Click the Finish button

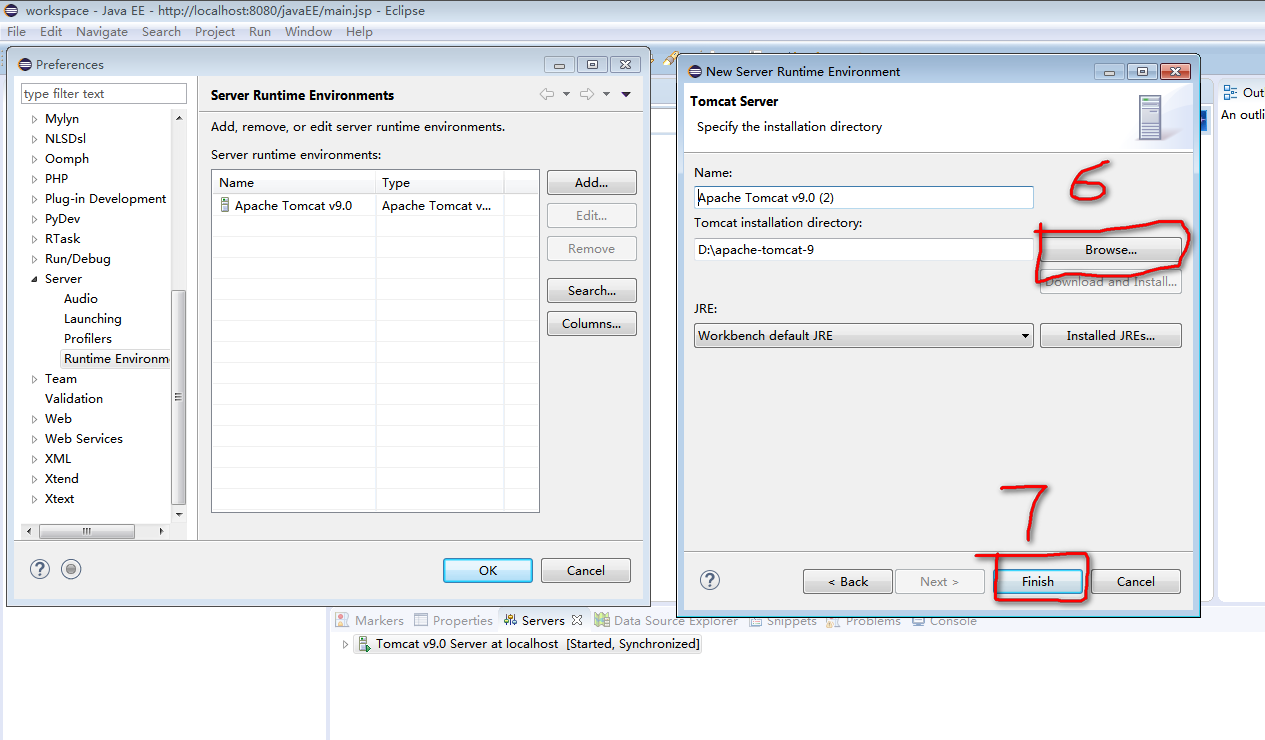pyautogui.click(x=1038, y=581)
